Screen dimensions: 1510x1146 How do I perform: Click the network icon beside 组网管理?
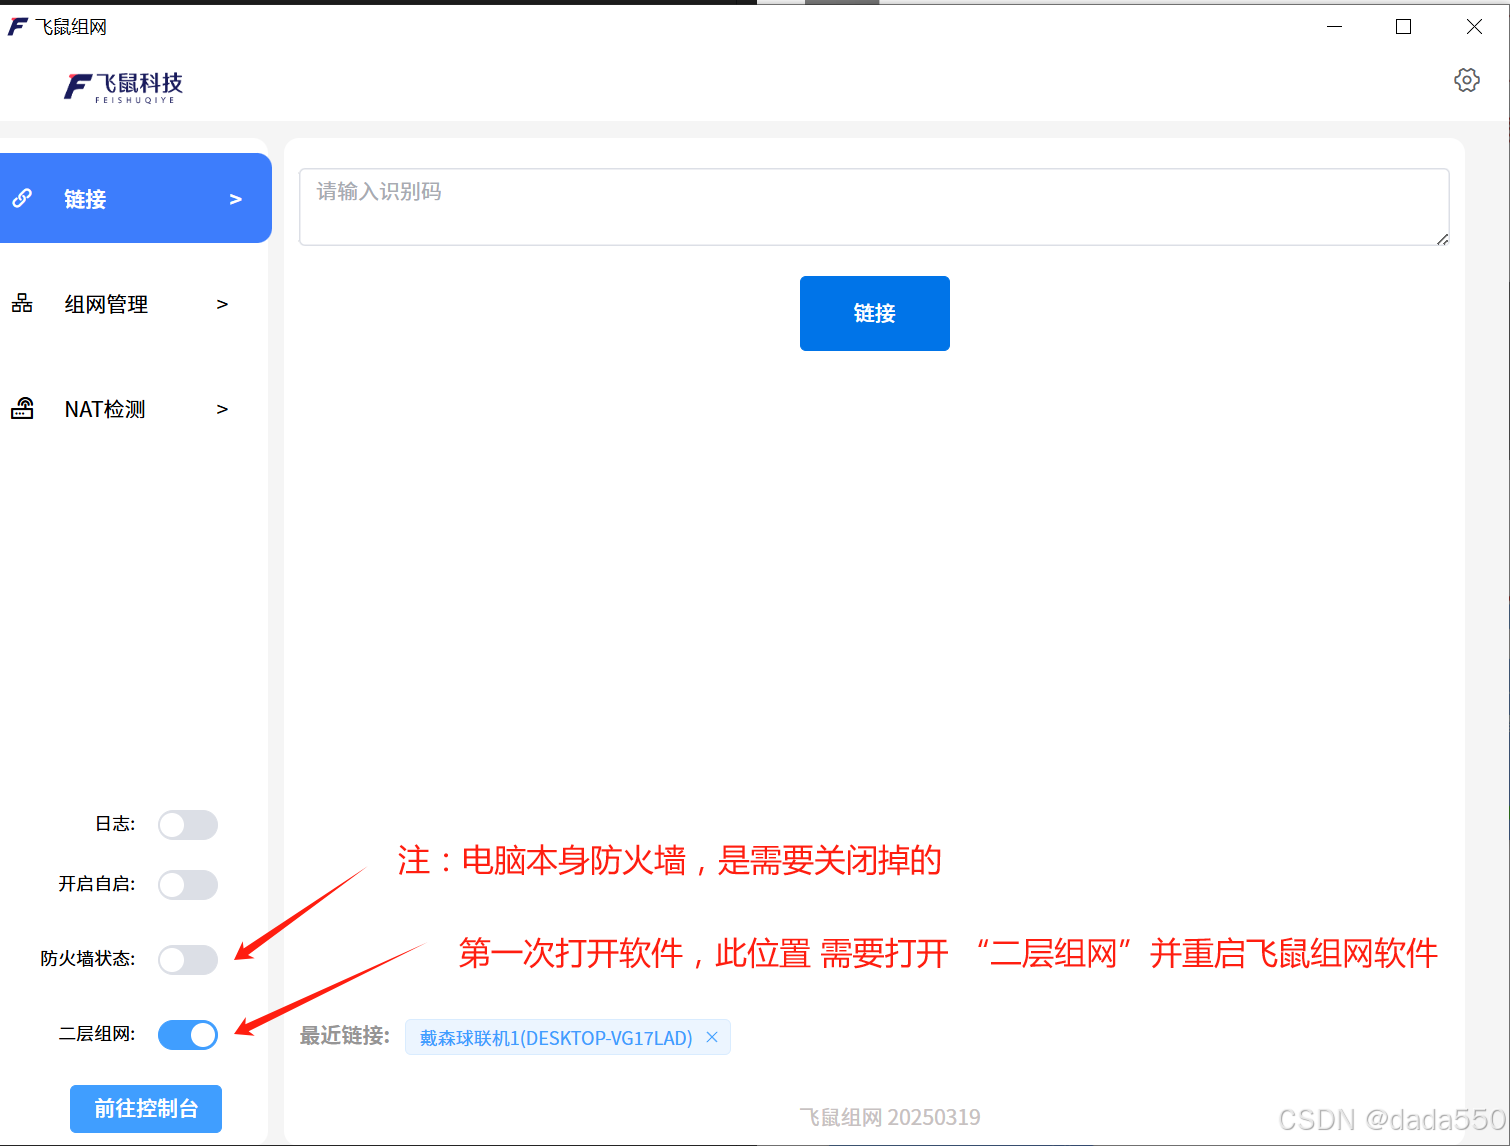22,303
